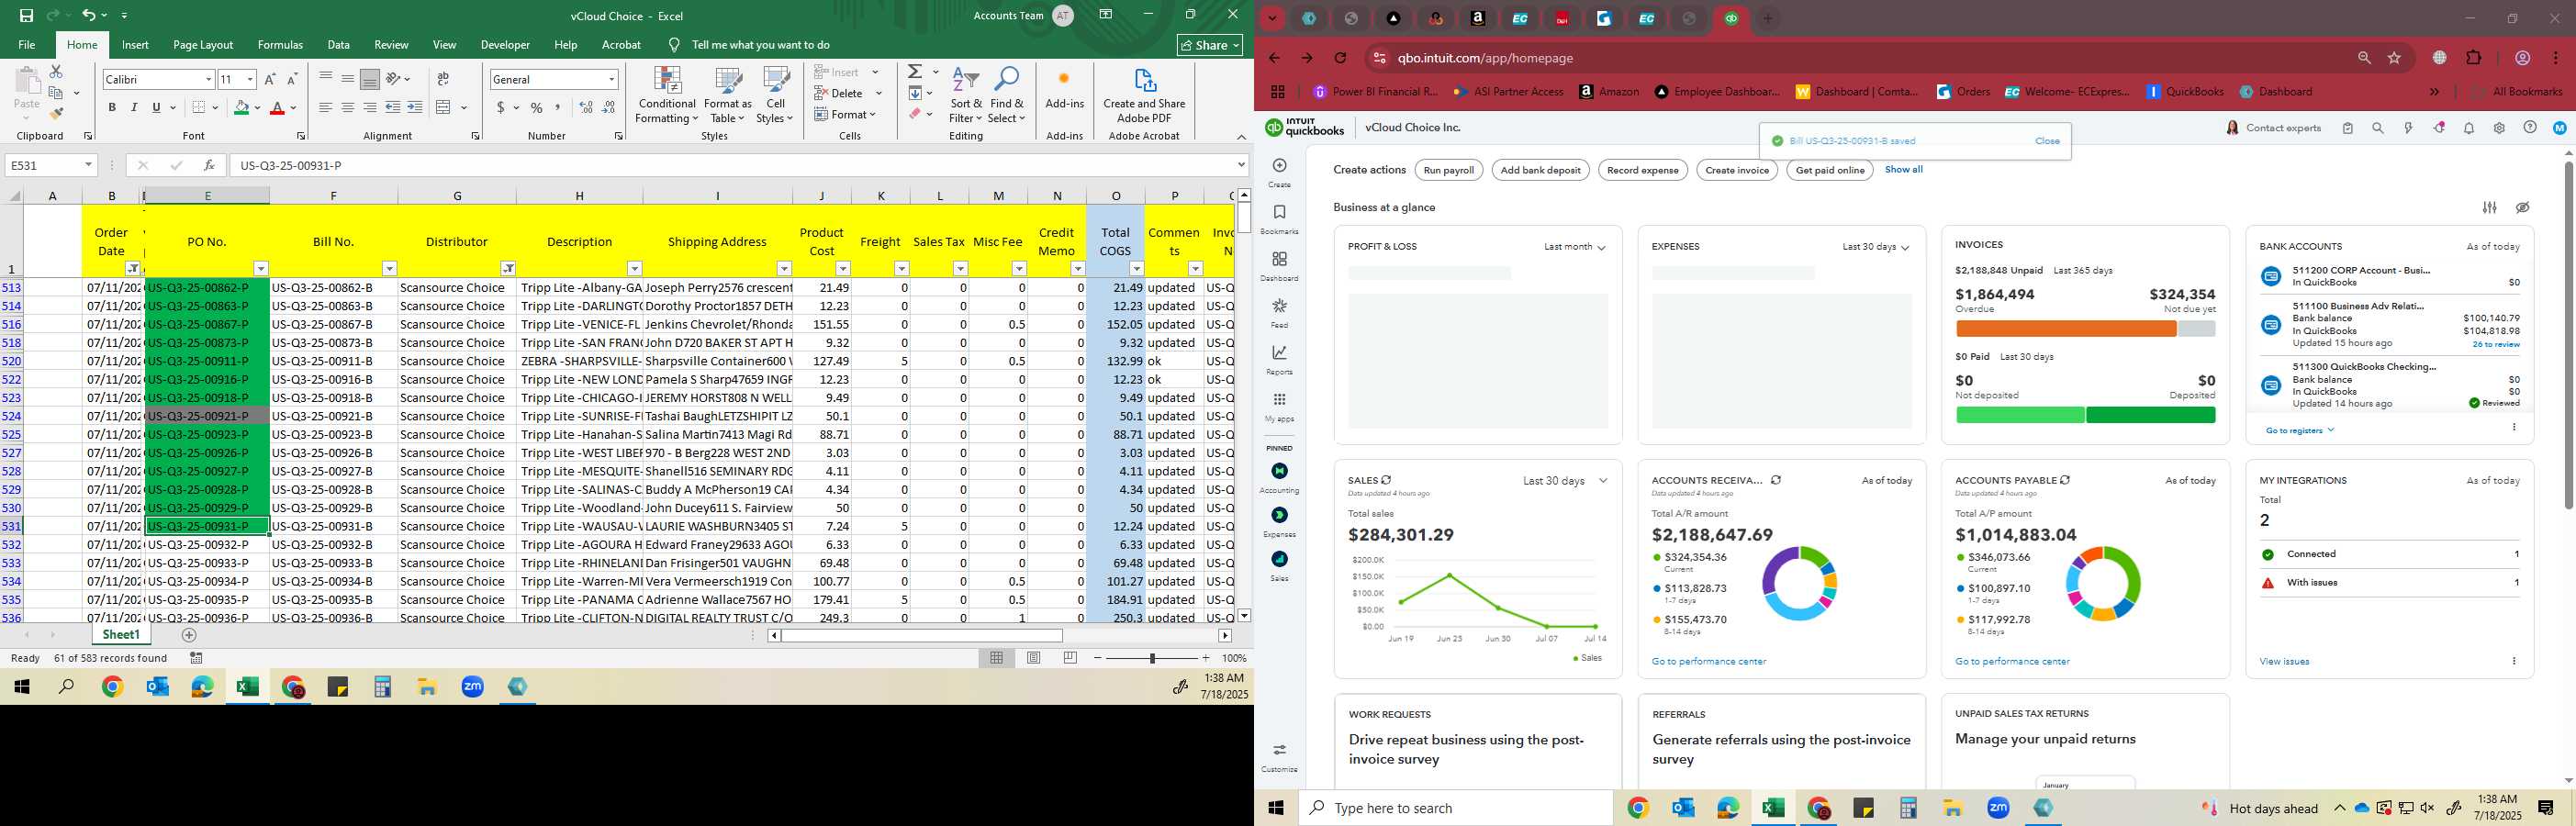
Task: Click Show all create actions link
Action: [1903, 170]
